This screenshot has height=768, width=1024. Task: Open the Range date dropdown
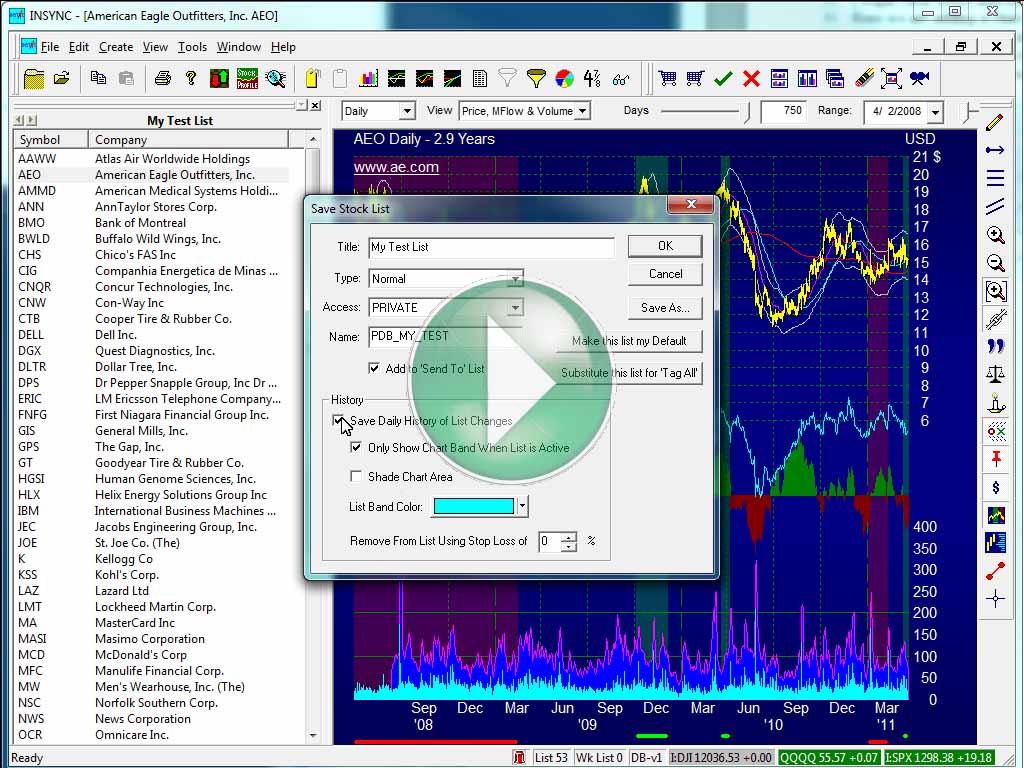(935, 112)
